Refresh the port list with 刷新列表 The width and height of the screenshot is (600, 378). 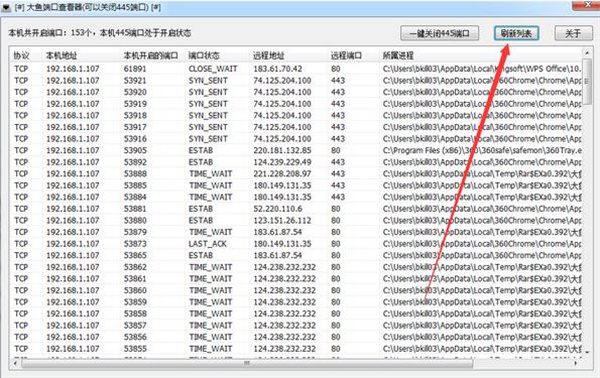point(516,33)
